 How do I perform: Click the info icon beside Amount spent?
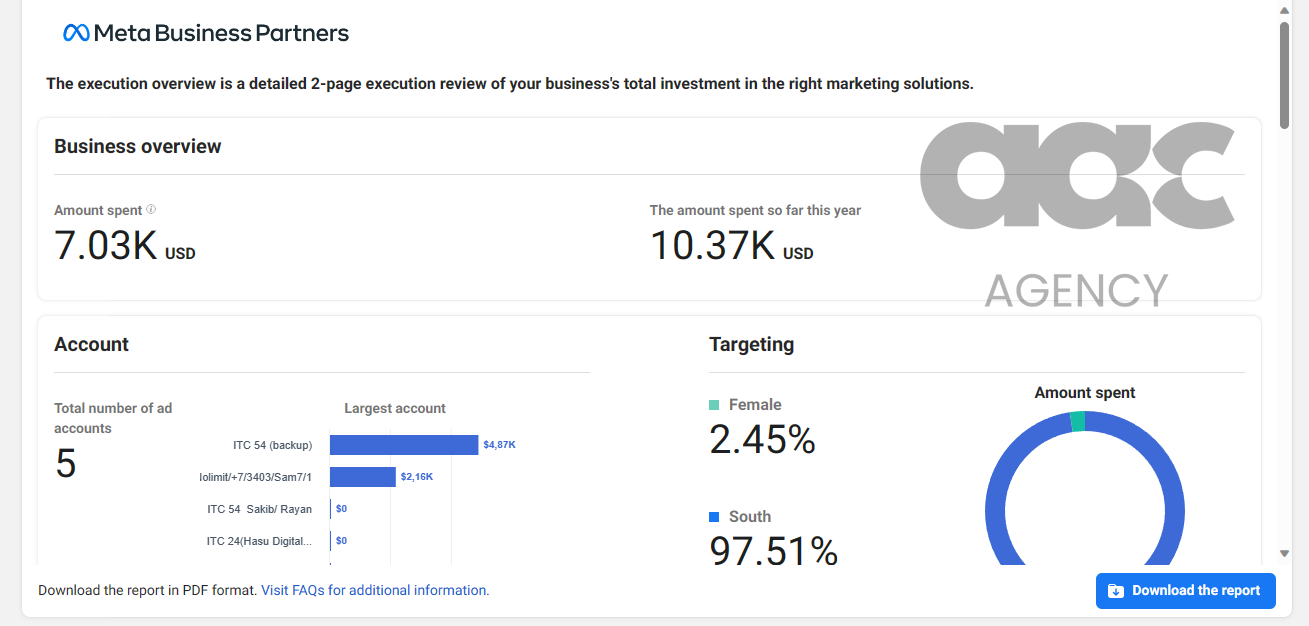click(151, 210)
